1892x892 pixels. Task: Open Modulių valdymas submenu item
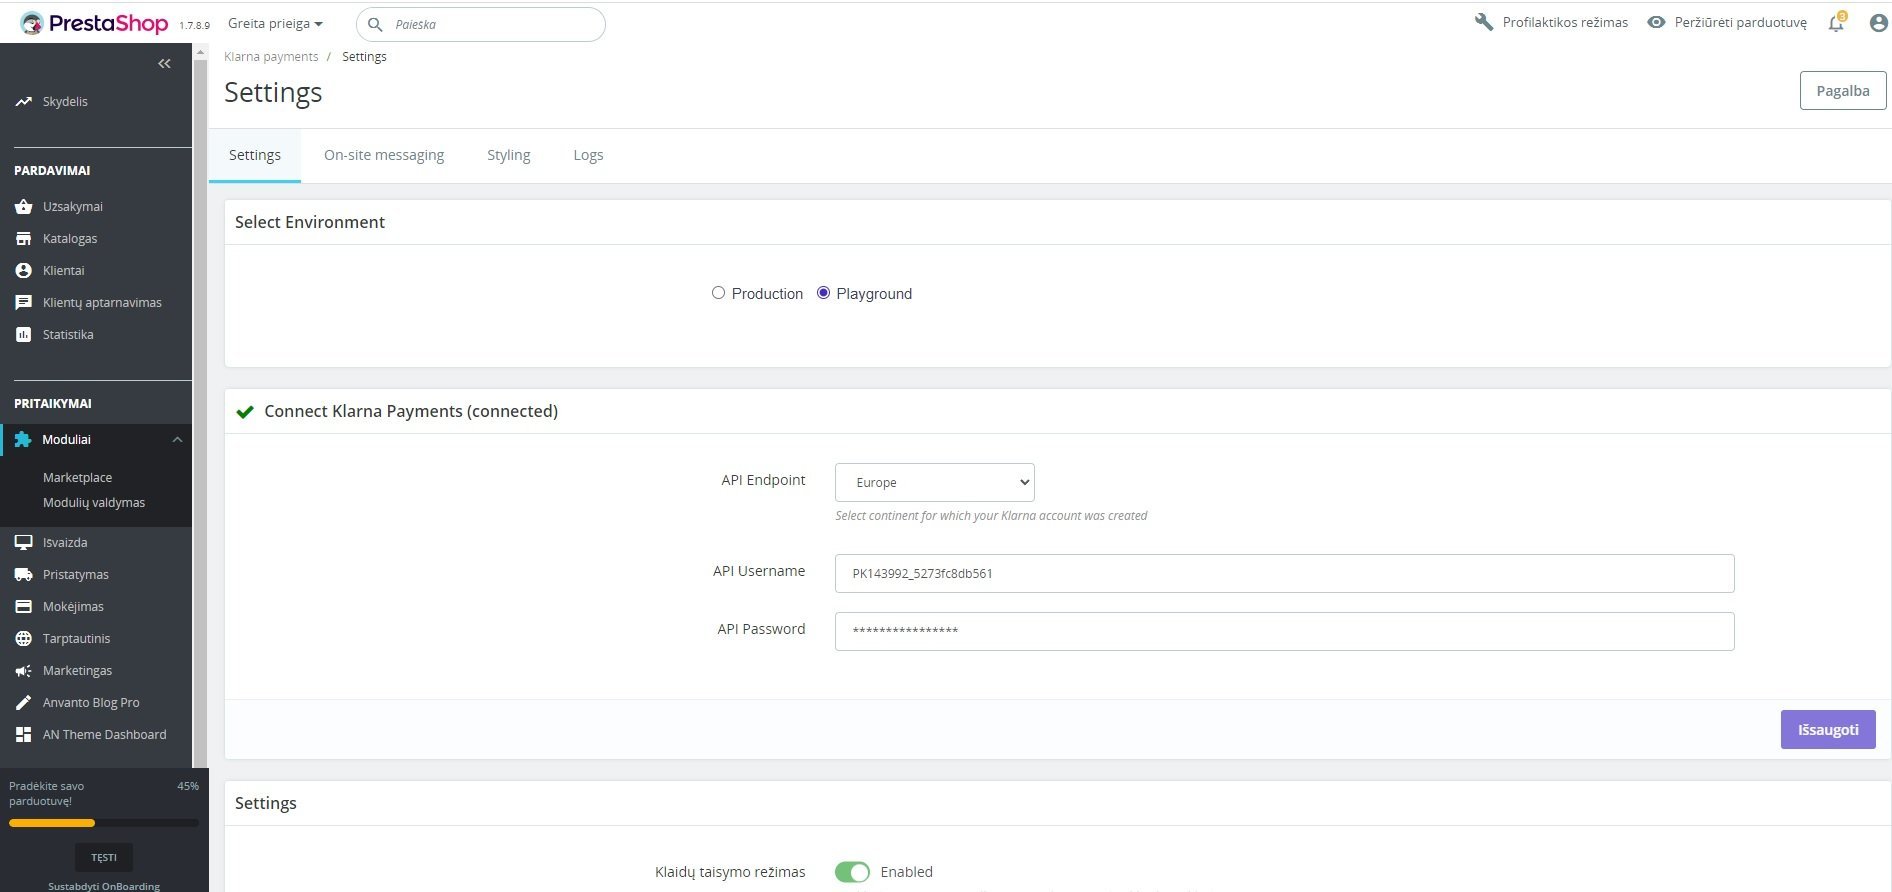point(94,503)
